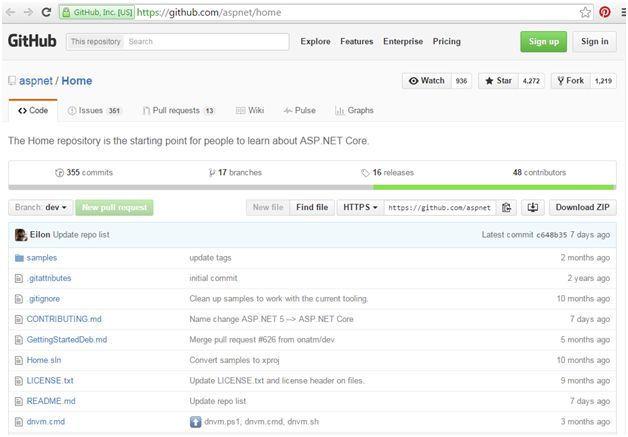628x437 pixels.
Task: Open the Enterprise link
Action: click(403, 42)
